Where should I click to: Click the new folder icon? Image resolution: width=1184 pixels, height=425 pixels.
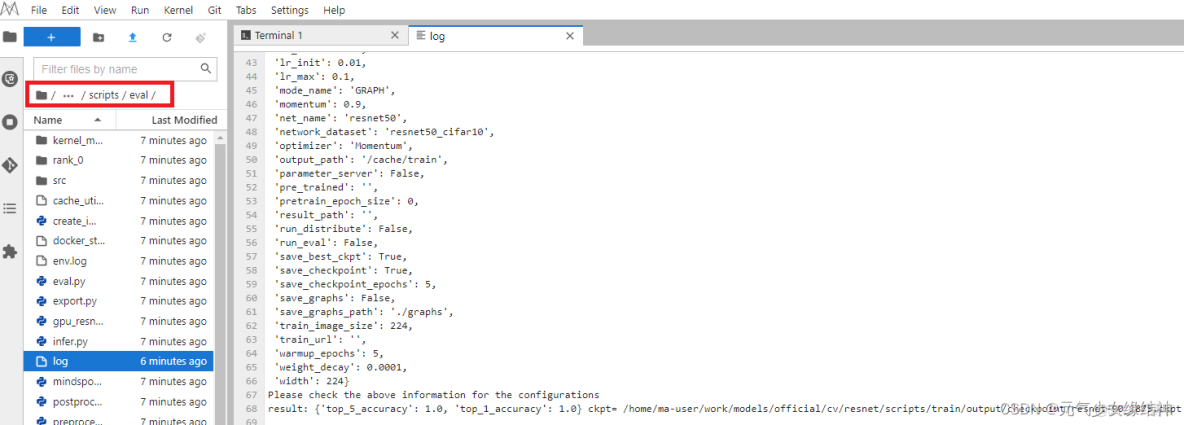point(98,37)
